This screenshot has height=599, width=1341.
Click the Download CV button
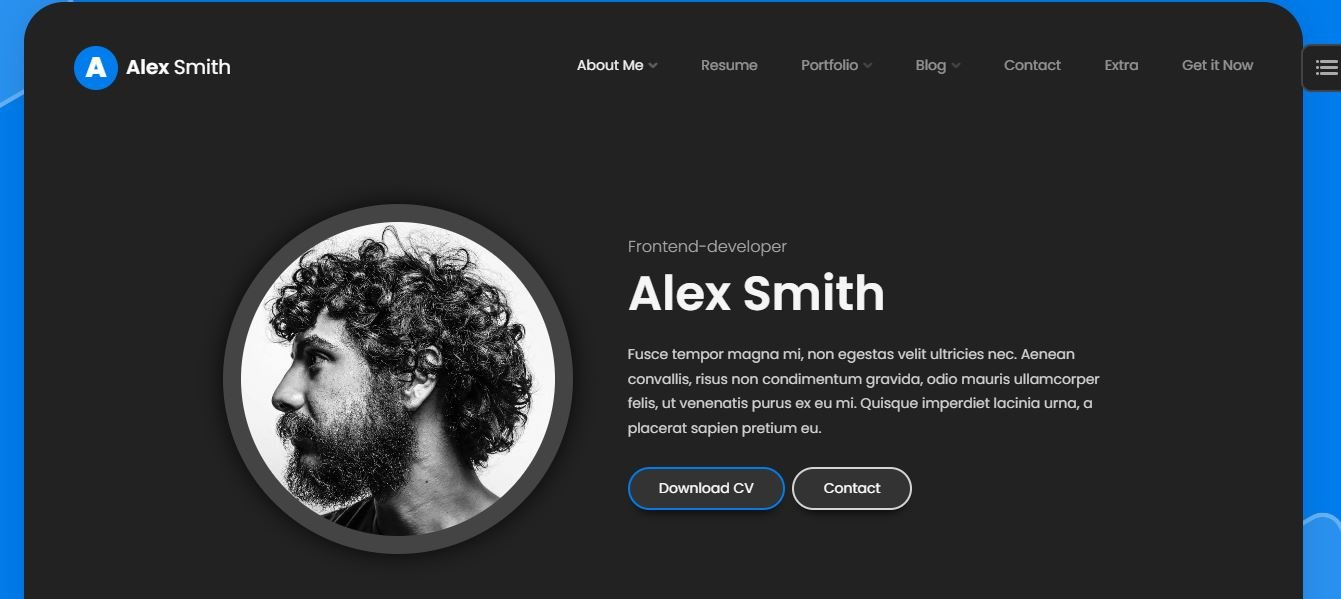point(706,488)
